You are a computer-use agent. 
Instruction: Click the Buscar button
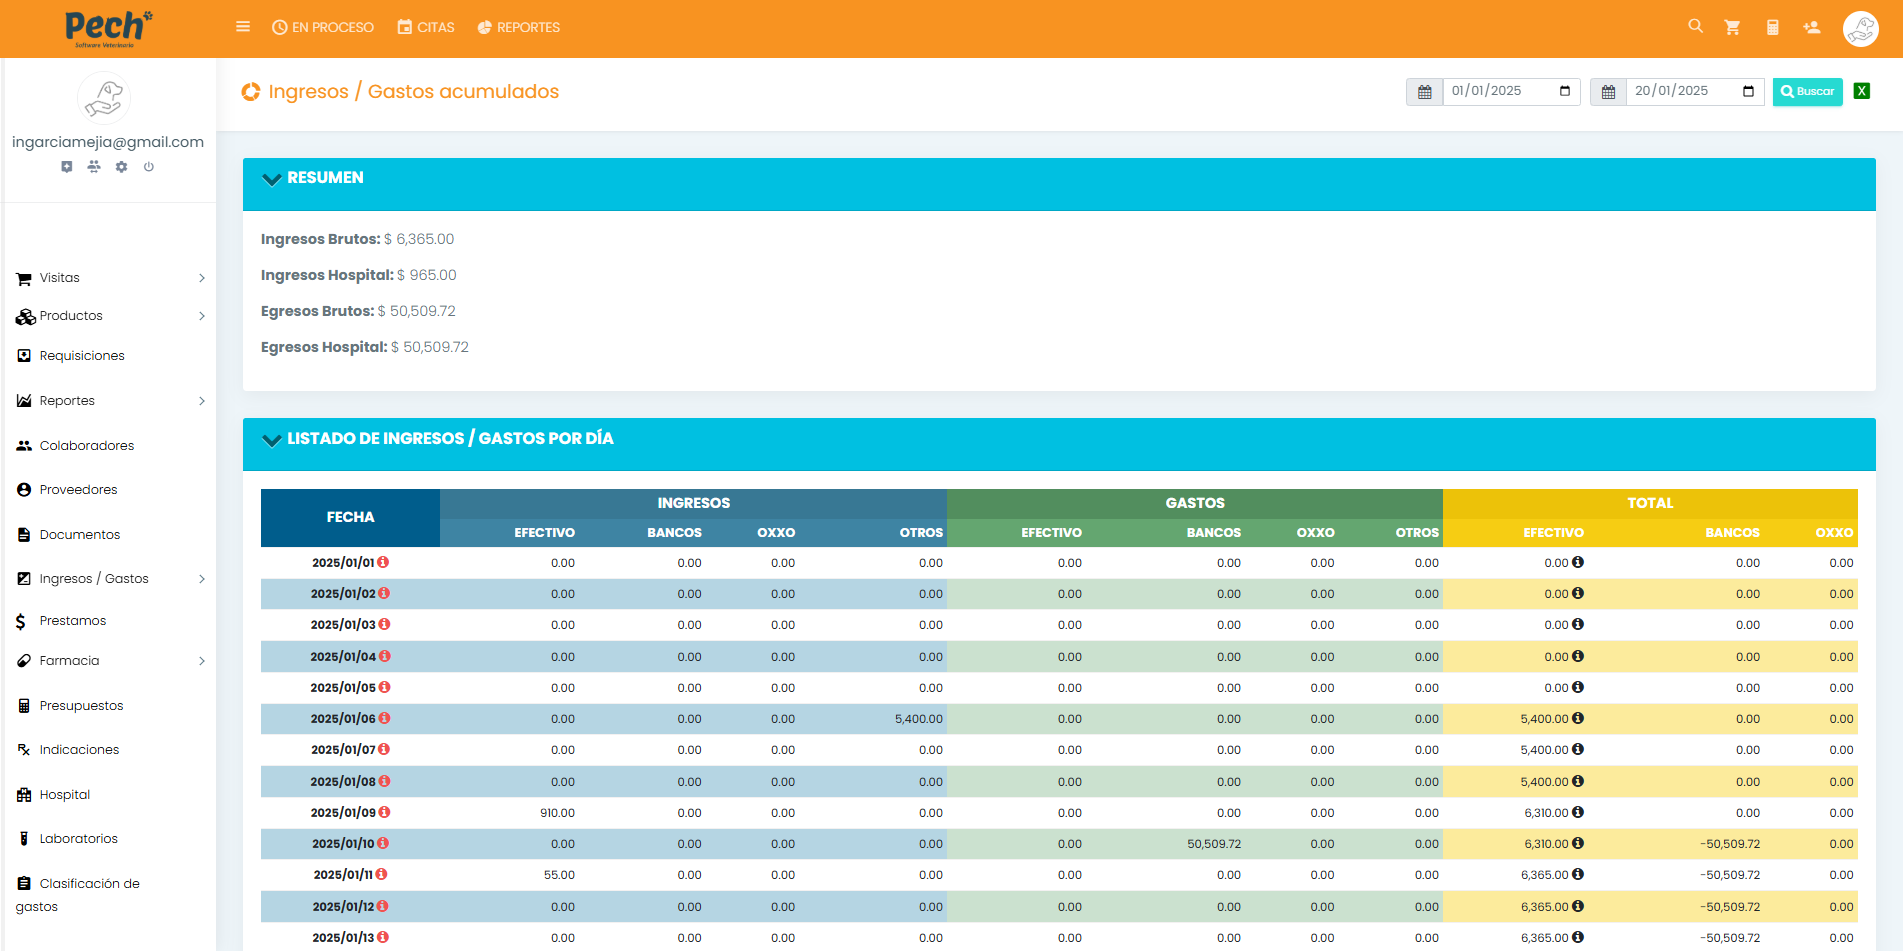point(1807,91)
